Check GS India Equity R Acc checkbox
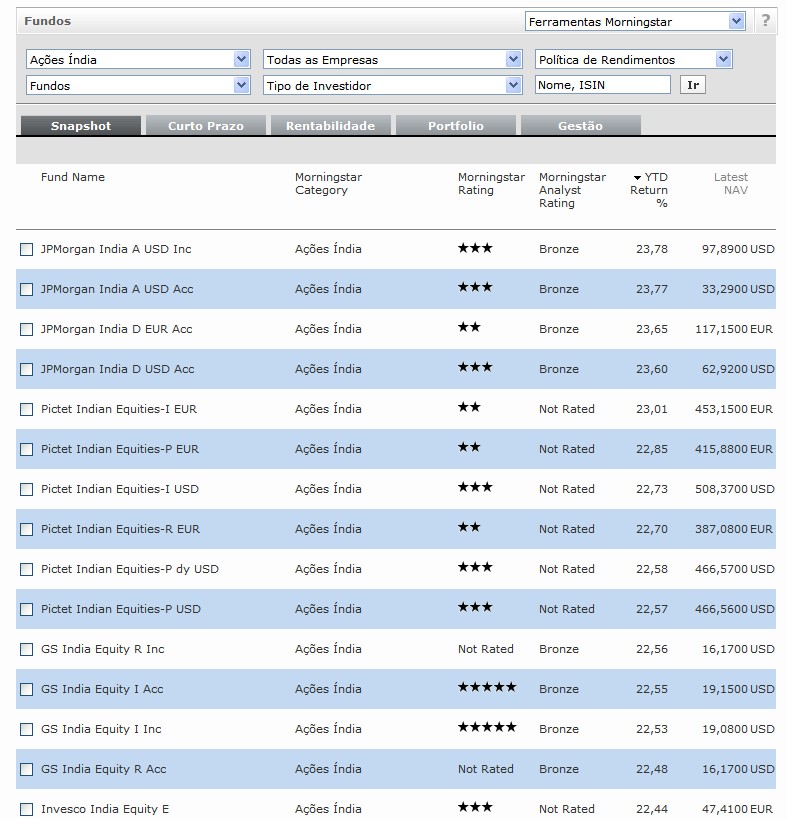 pos(26,769)
